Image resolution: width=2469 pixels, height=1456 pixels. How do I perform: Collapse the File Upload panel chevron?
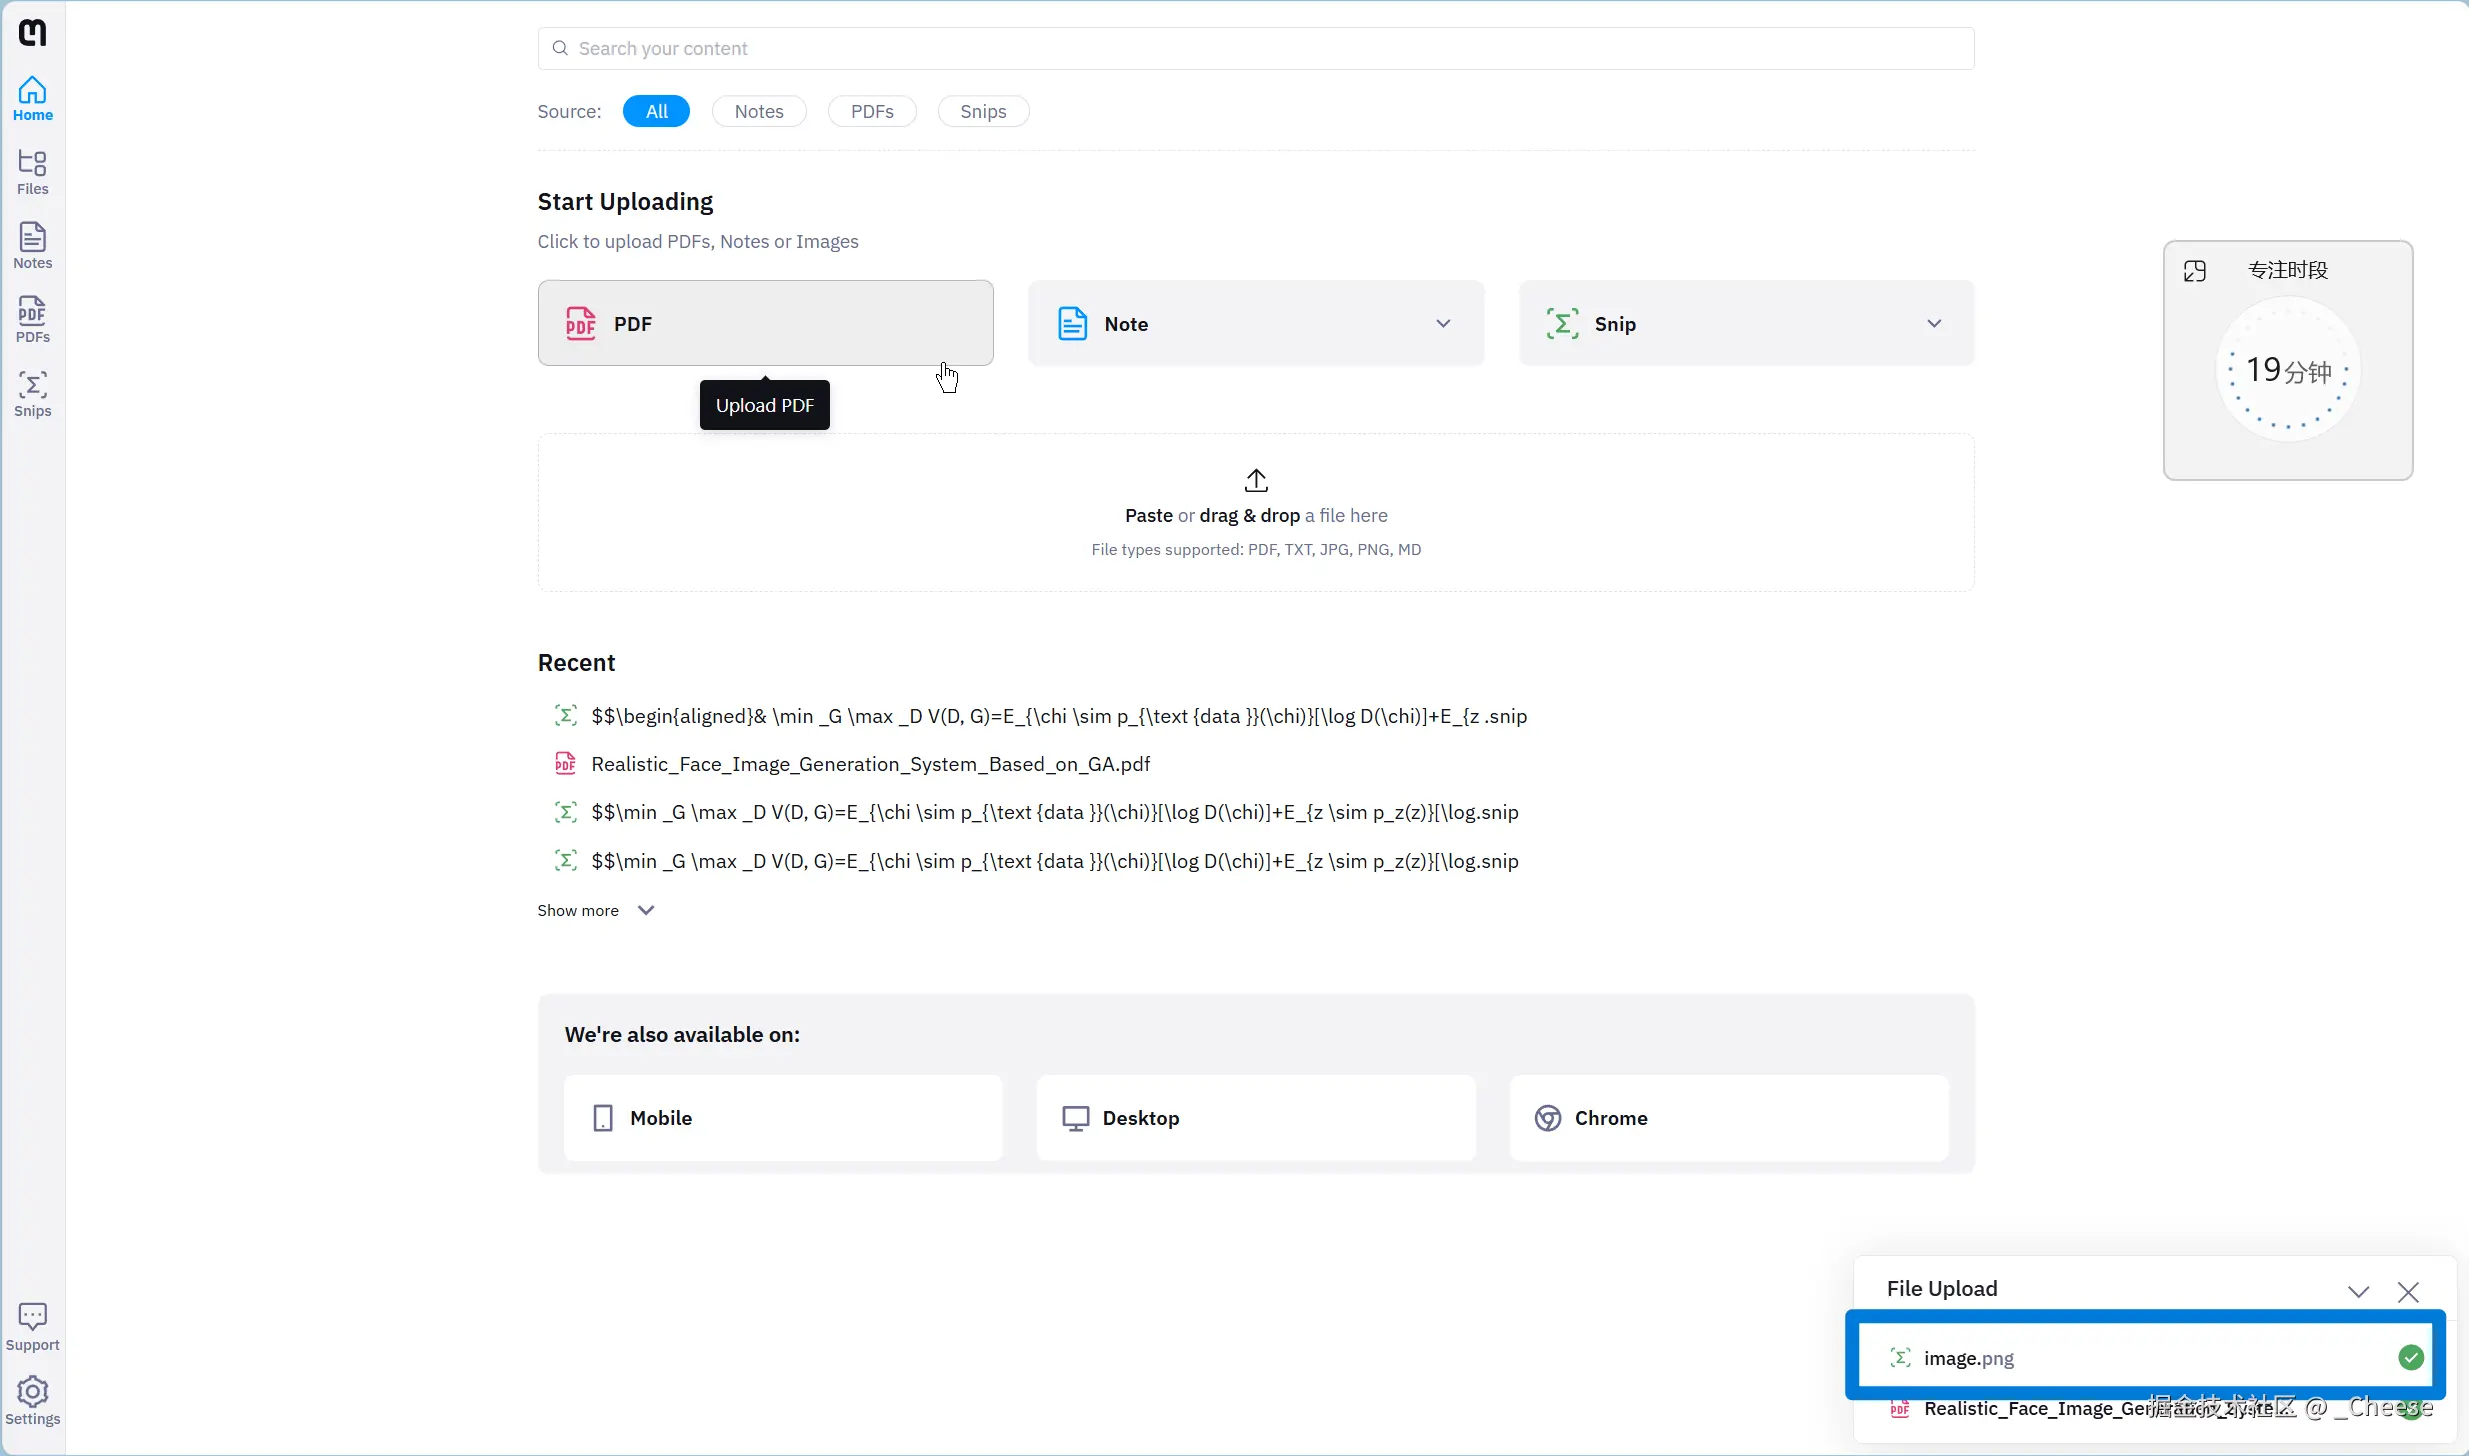[x=2359, y=1291]
